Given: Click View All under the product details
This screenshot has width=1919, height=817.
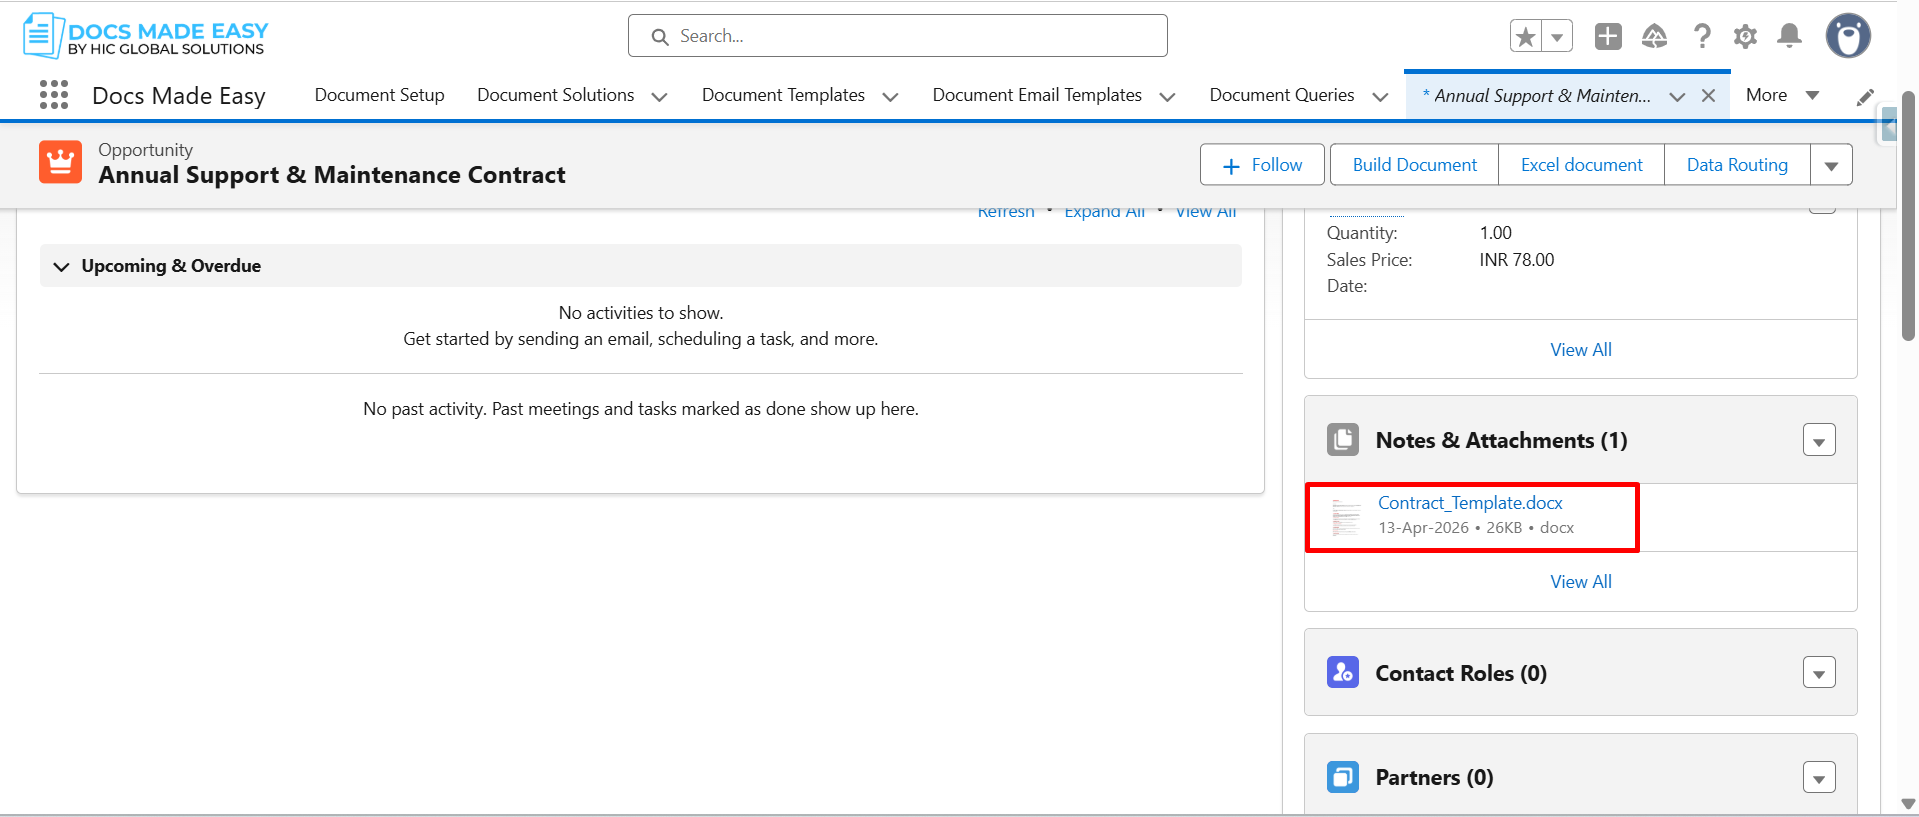Looking at the screenshot, I should coord(1581,350).
